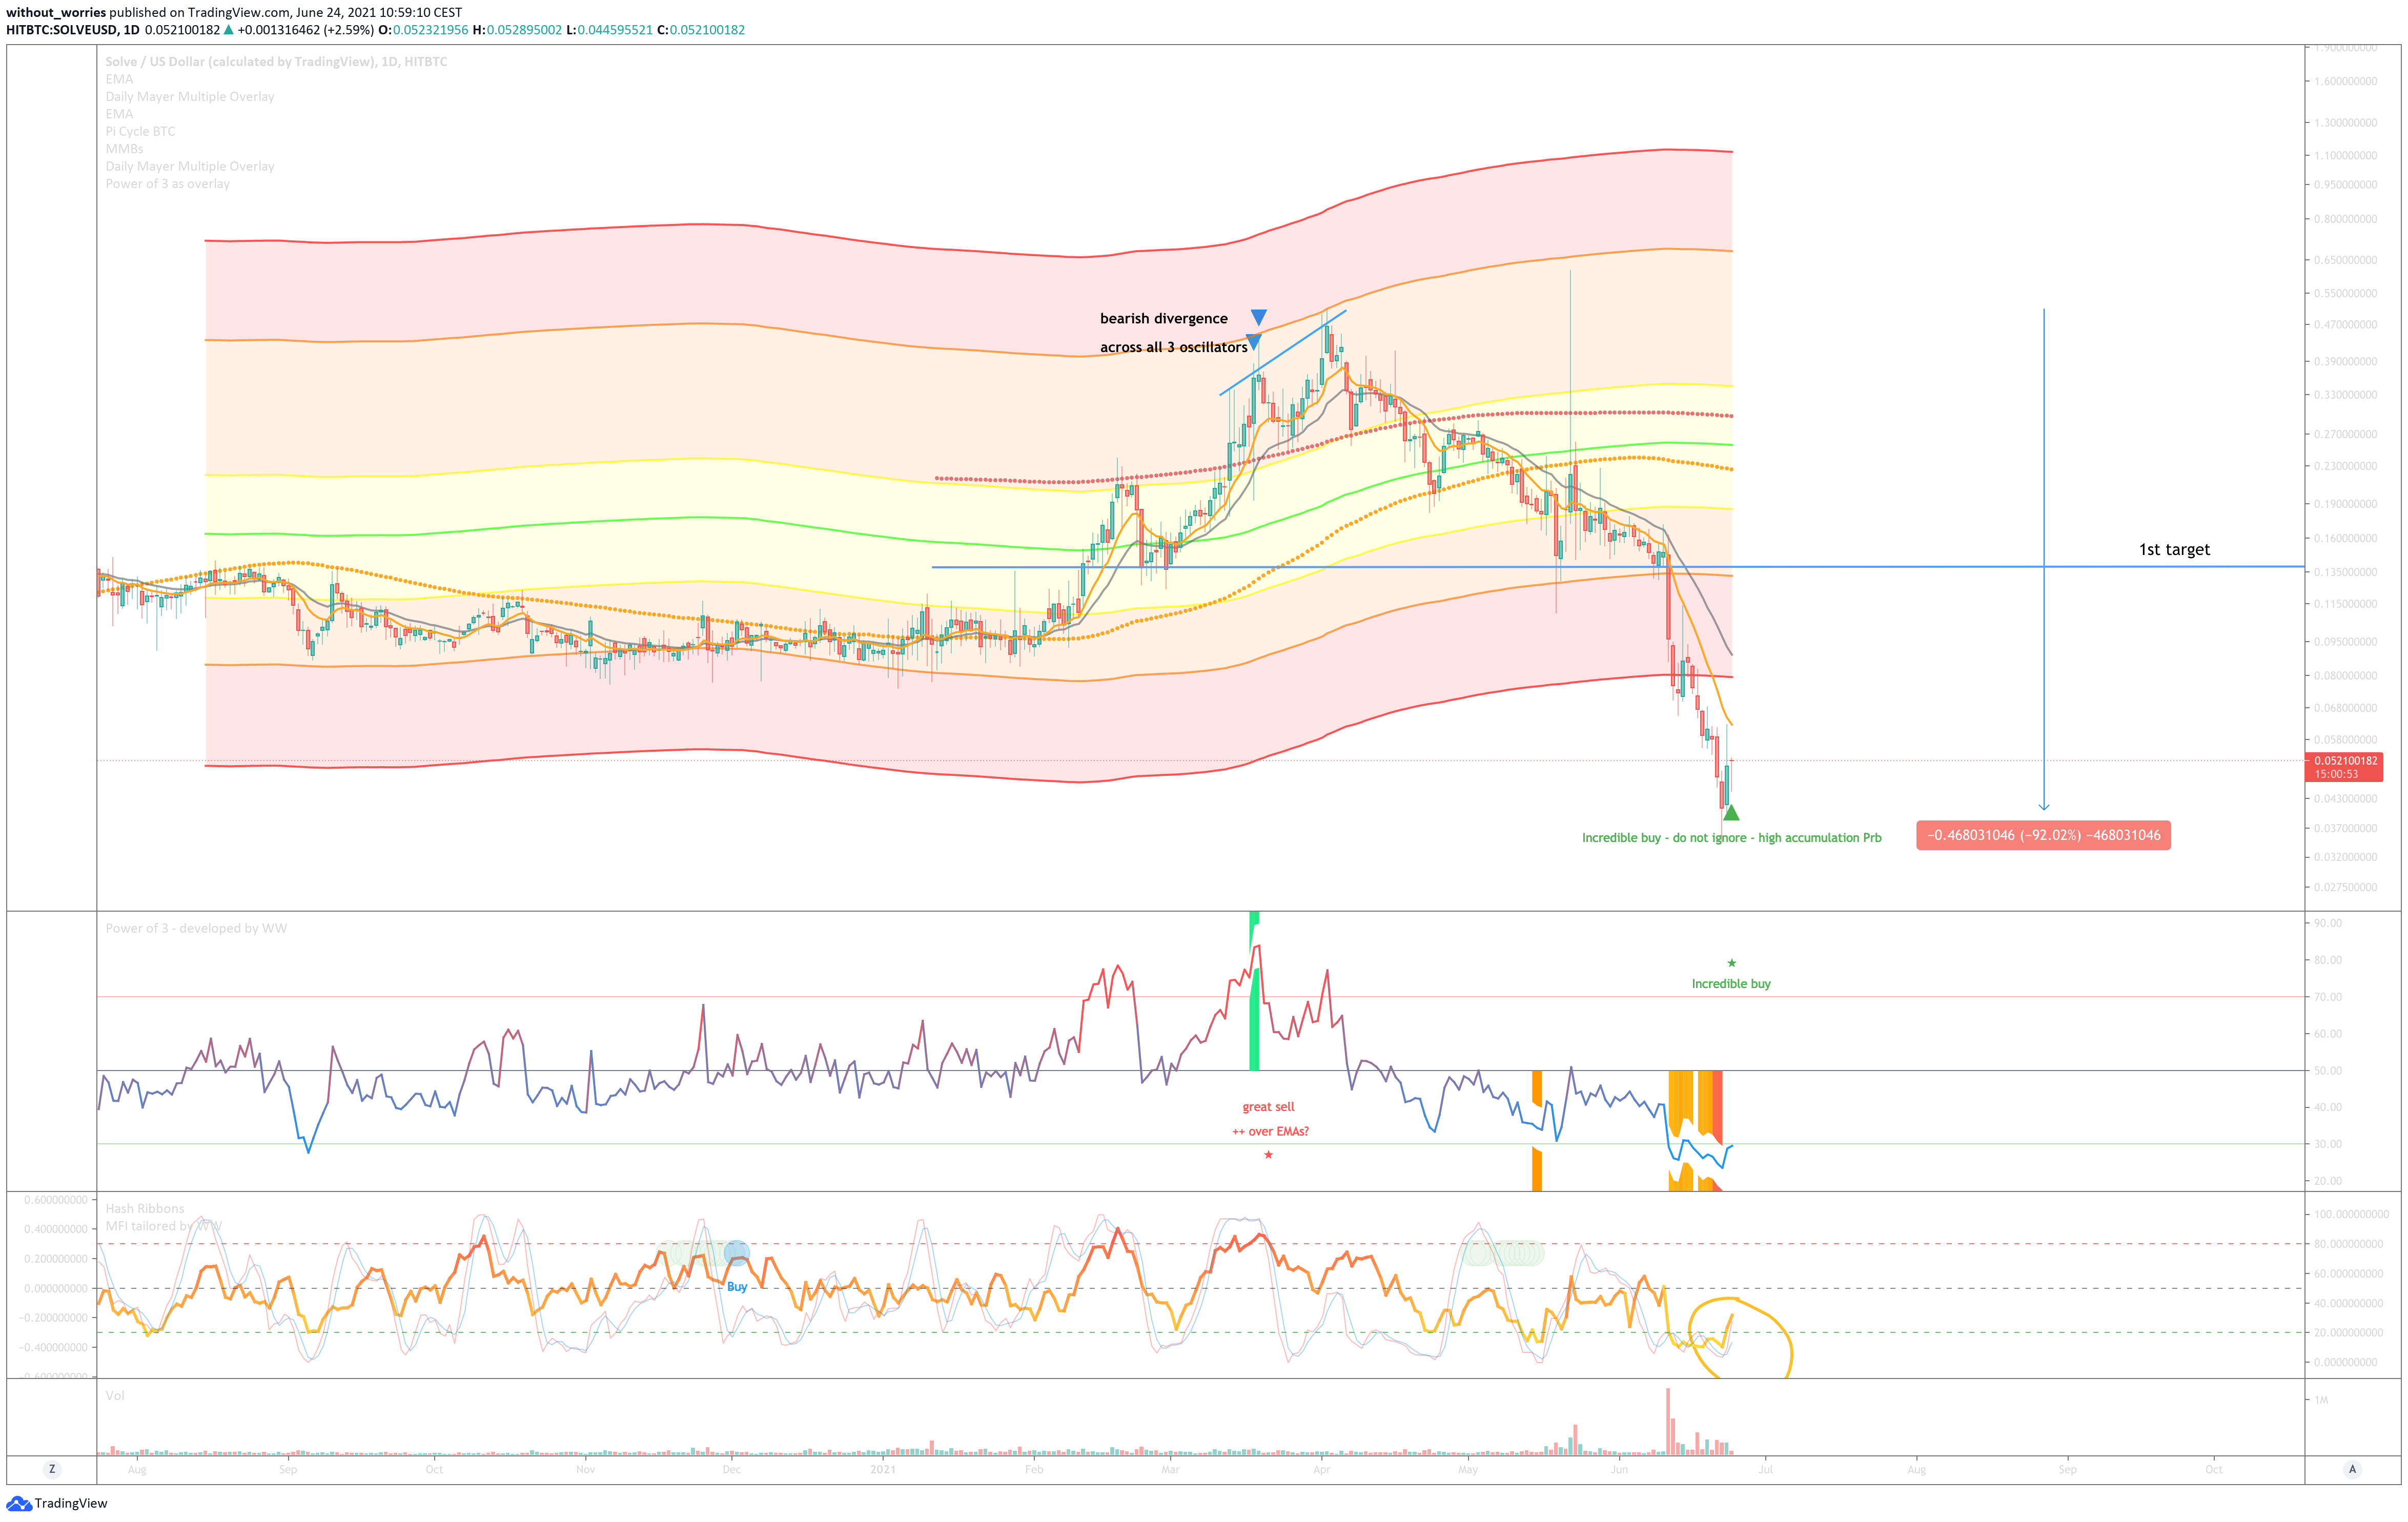Click the 'Hash Ribbons' indicator label

(145, 1208)
